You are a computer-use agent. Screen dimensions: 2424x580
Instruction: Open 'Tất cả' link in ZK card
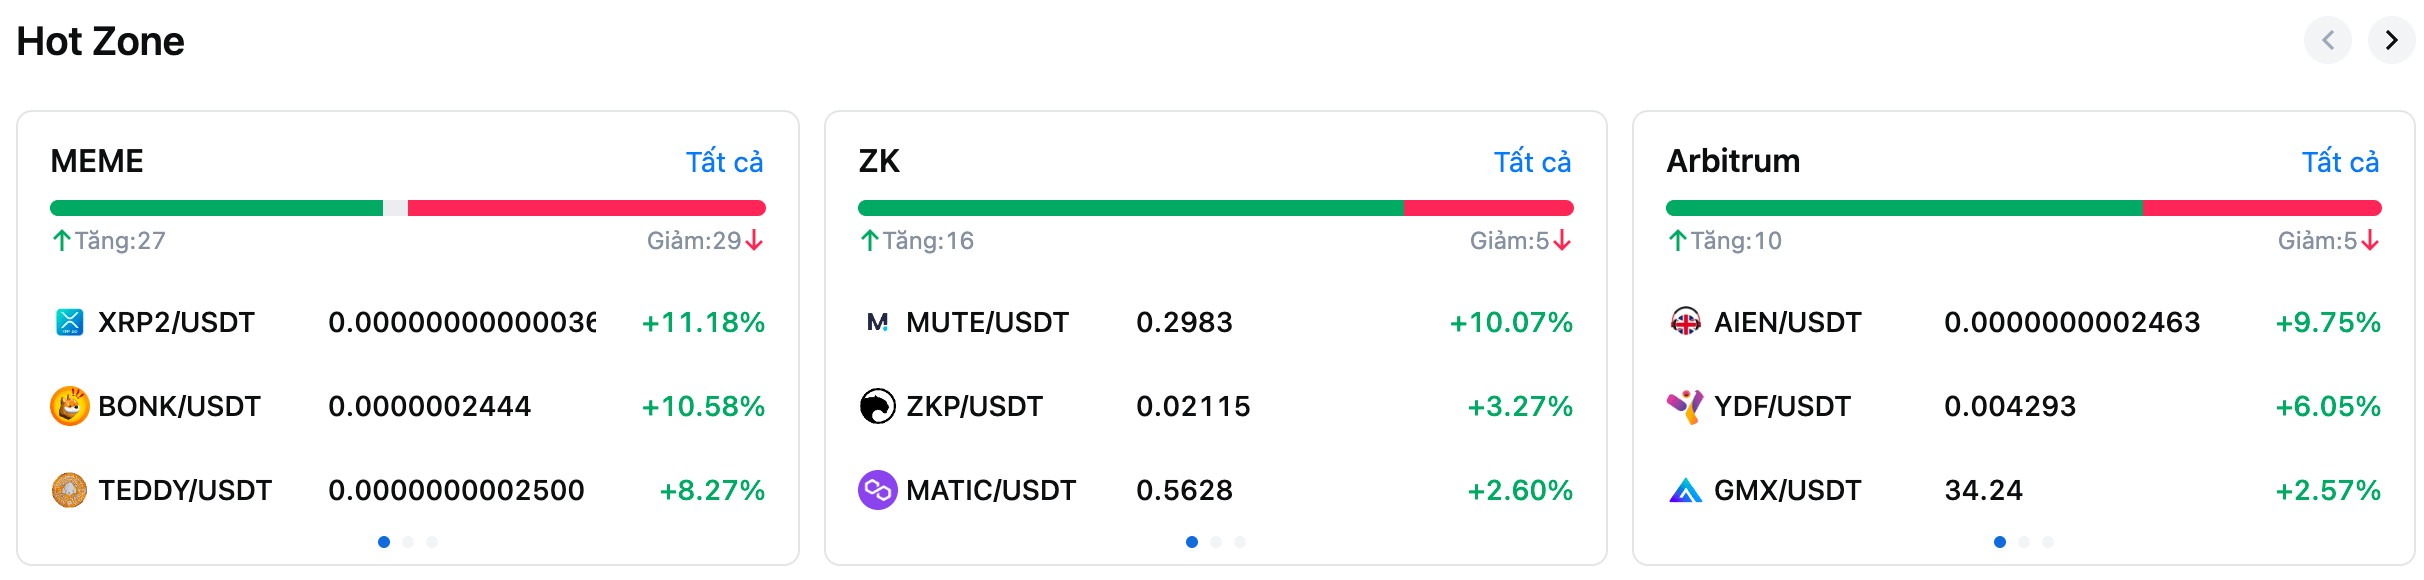tap(1532, 162)
